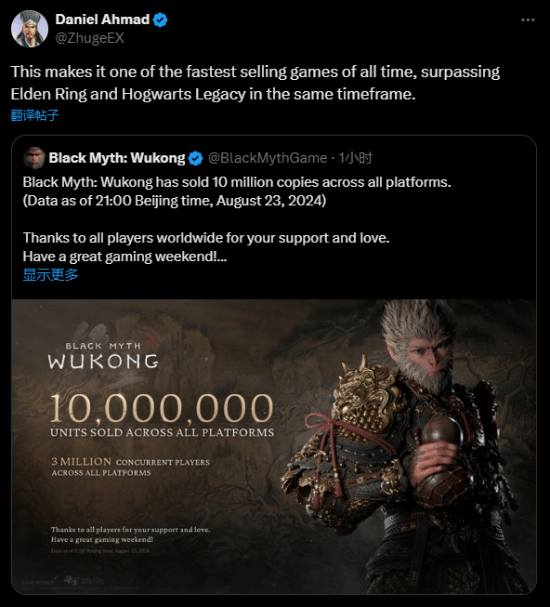Click Daniel Ahmad's profile avatar

point(29,29)
